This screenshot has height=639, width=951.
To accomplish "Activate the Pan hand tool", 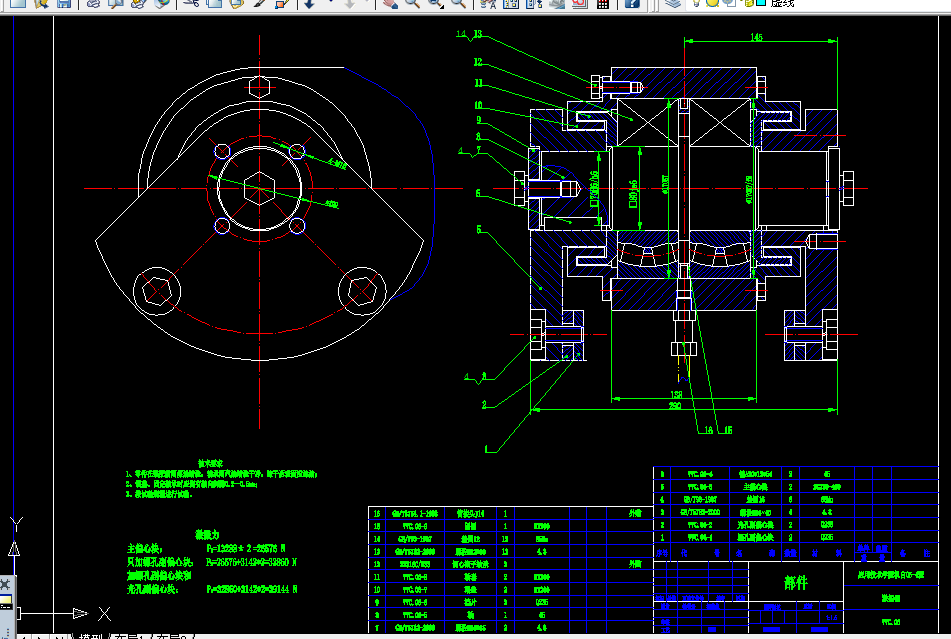I will (390, 3).
